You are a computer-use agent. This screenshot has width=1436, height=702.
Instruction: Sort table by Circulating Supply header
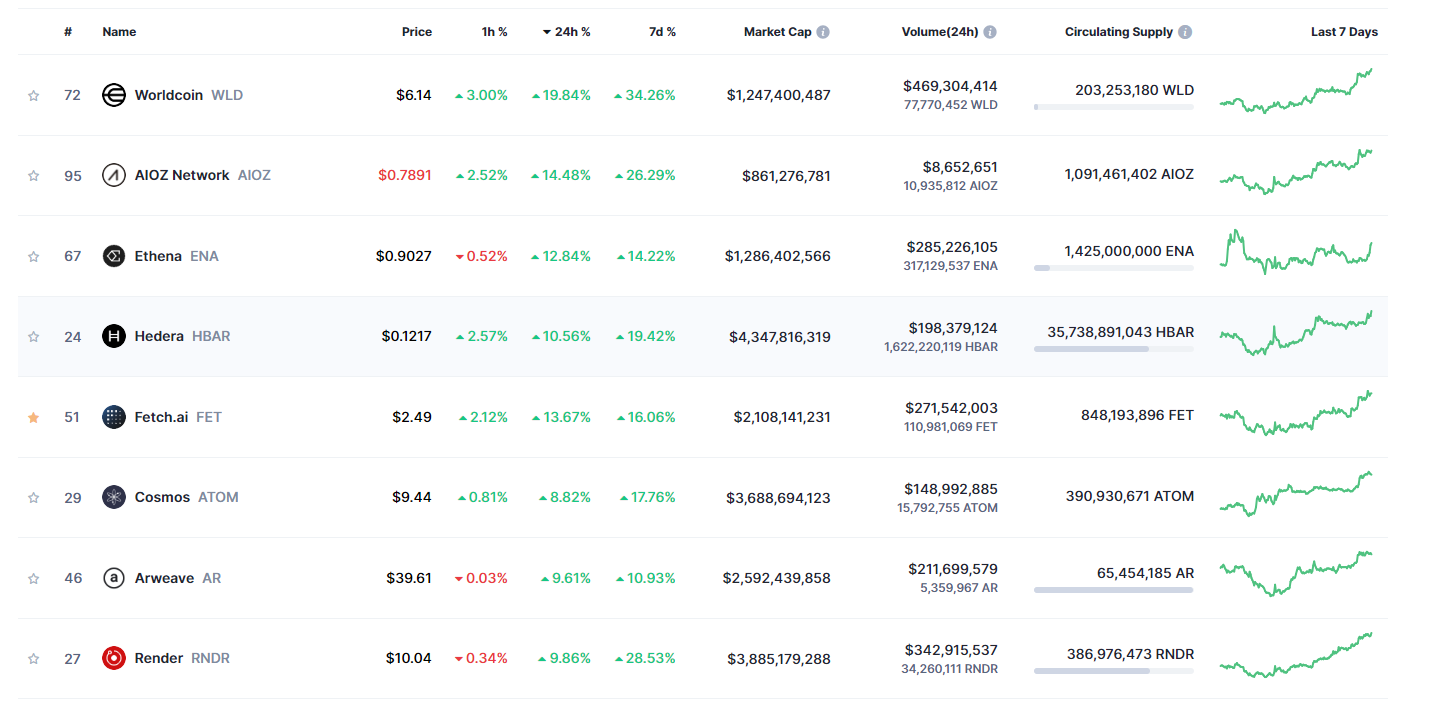click(x=1119, y=32)
